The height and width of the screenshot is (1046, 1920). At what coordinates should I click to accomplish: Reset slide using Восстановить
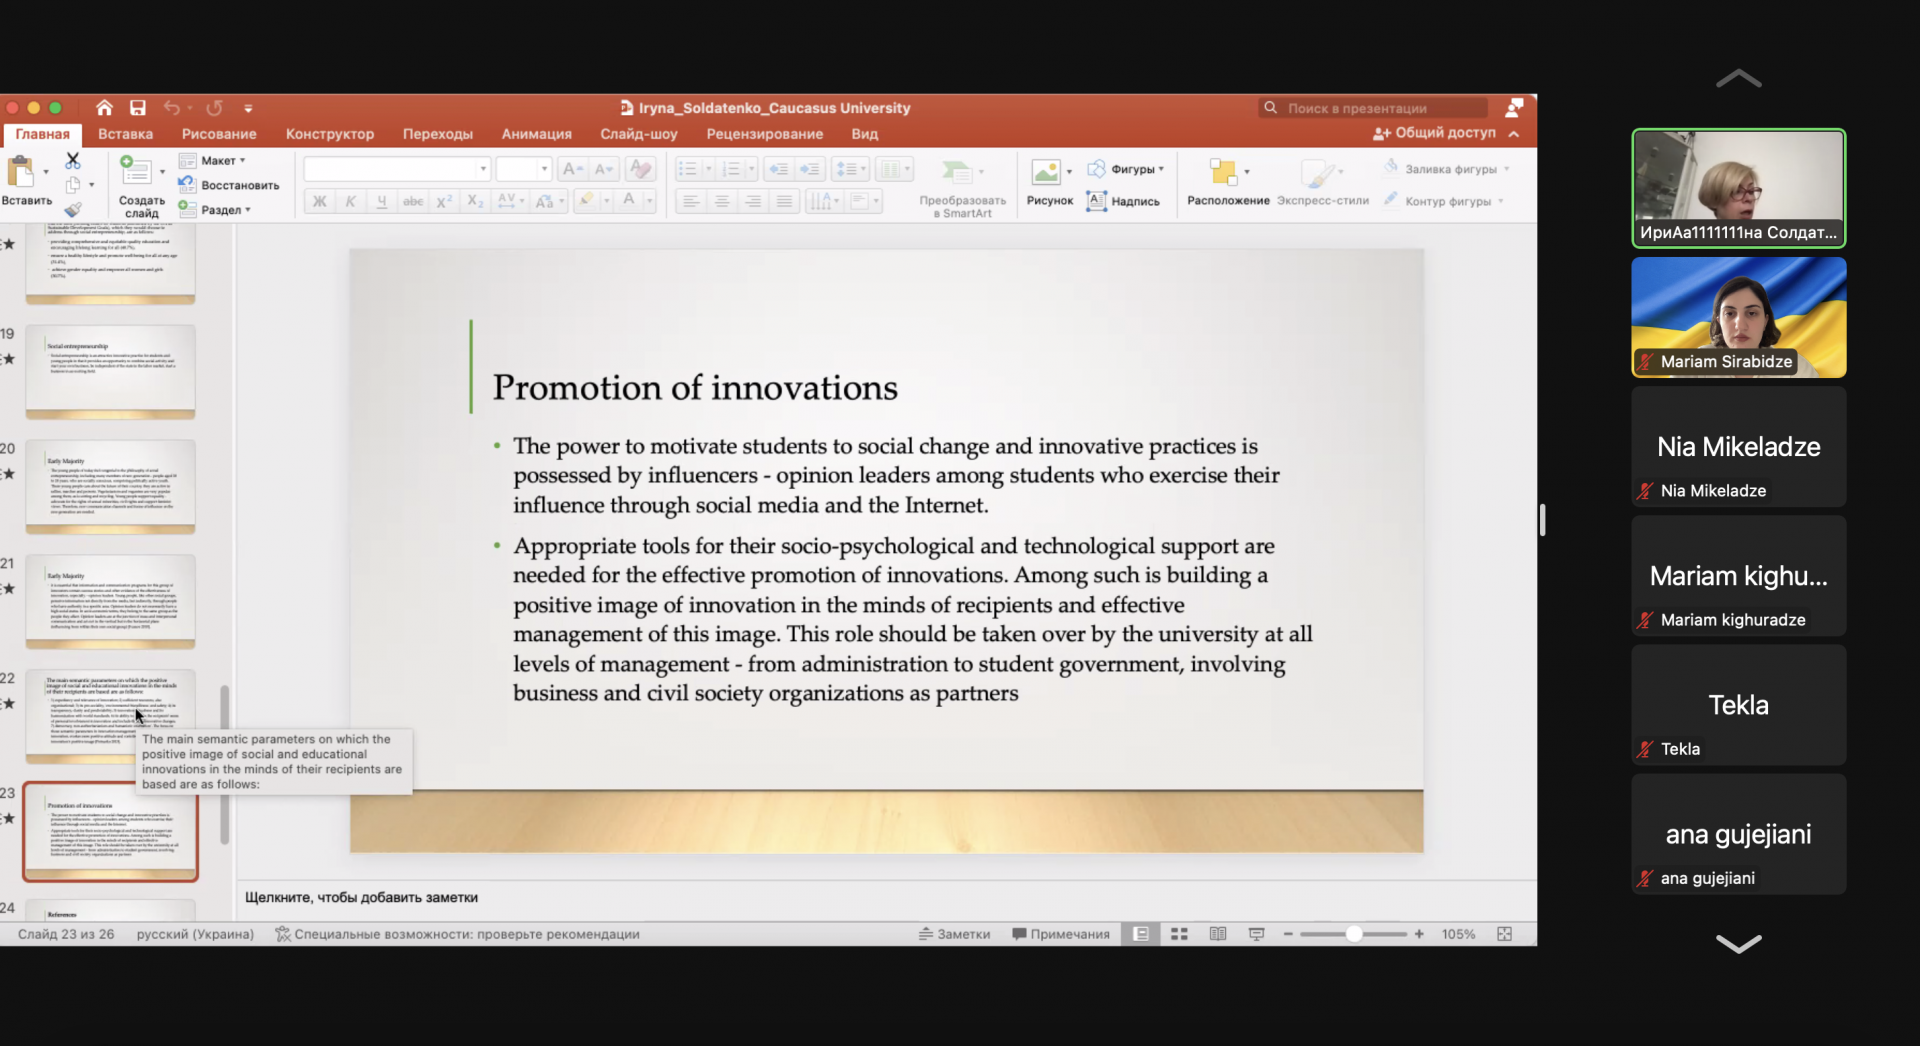click(229, 185)
